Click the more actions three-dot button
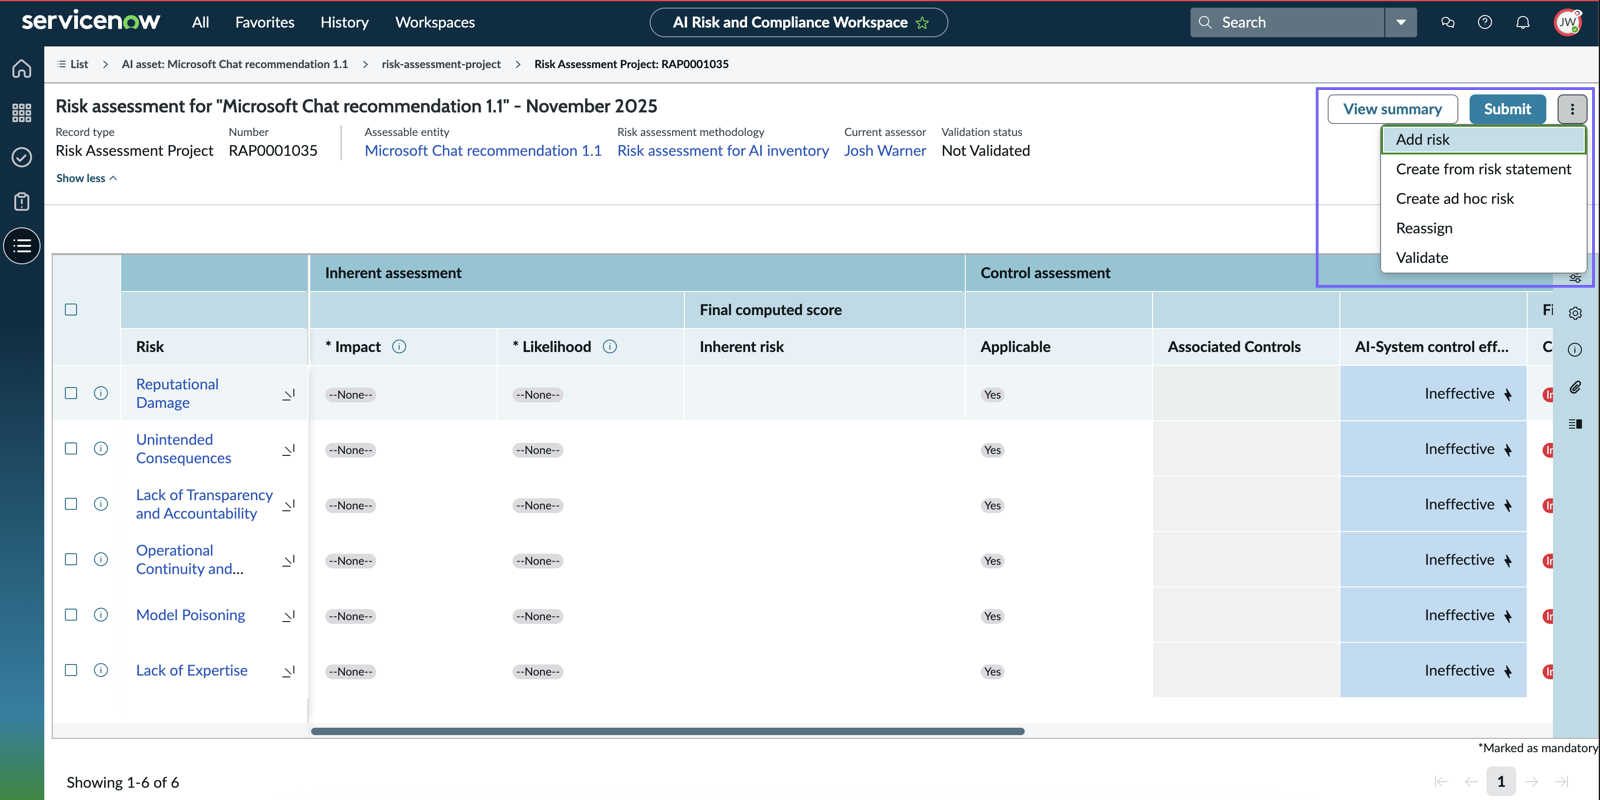Screen dimensions: 1600x800 point(1572,109)
